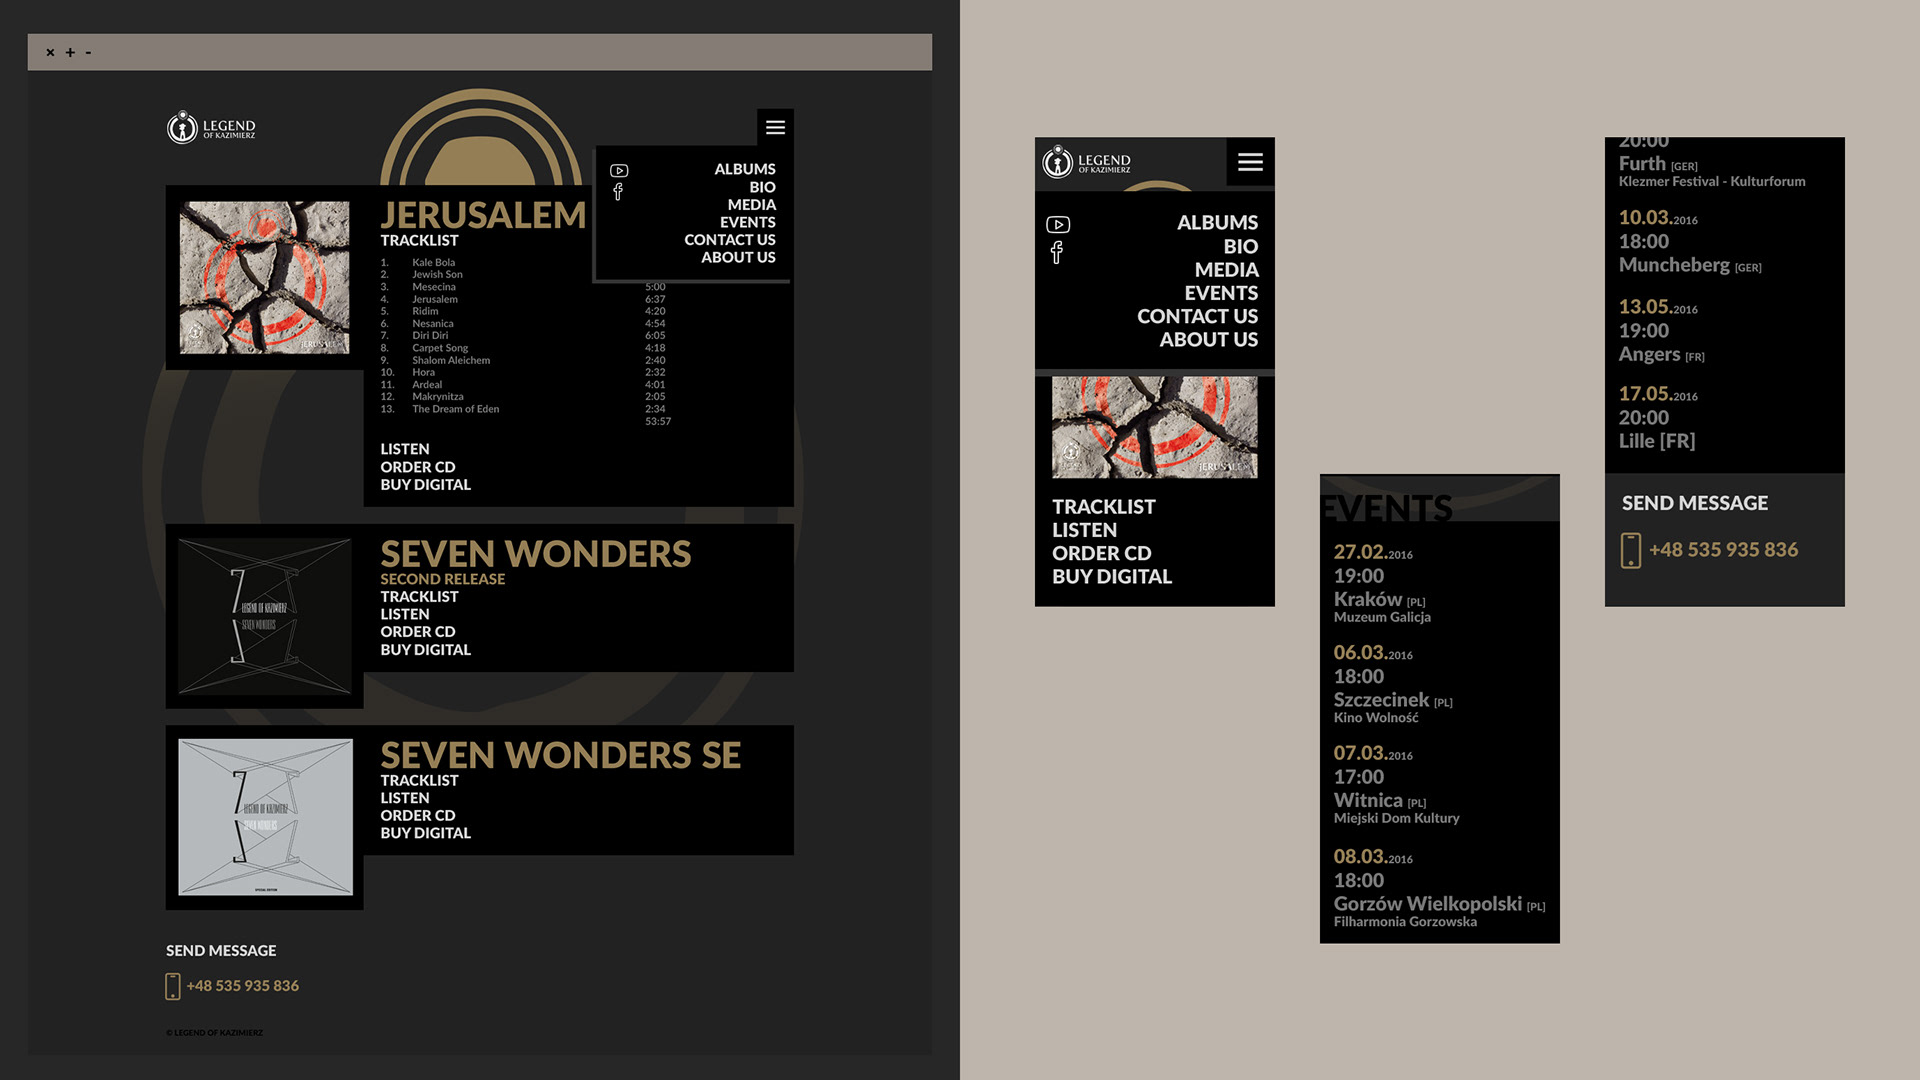Click ORDER CD under the Jerusalem album
Screen dimensions: 1920x1080
click(x=417, y=467)
